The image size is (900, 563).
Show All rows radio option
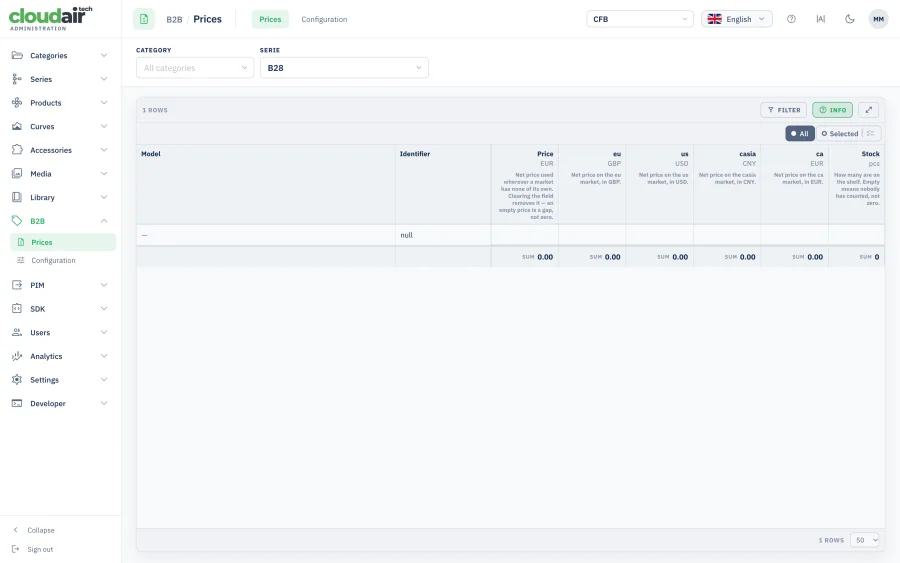pos(800,133)
